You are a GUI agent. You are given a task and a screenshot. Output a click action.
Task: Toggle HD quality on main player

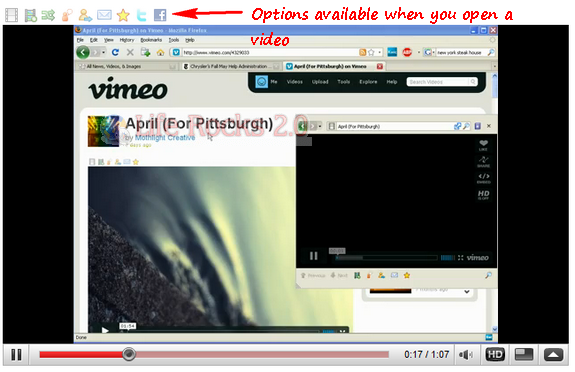495,354
